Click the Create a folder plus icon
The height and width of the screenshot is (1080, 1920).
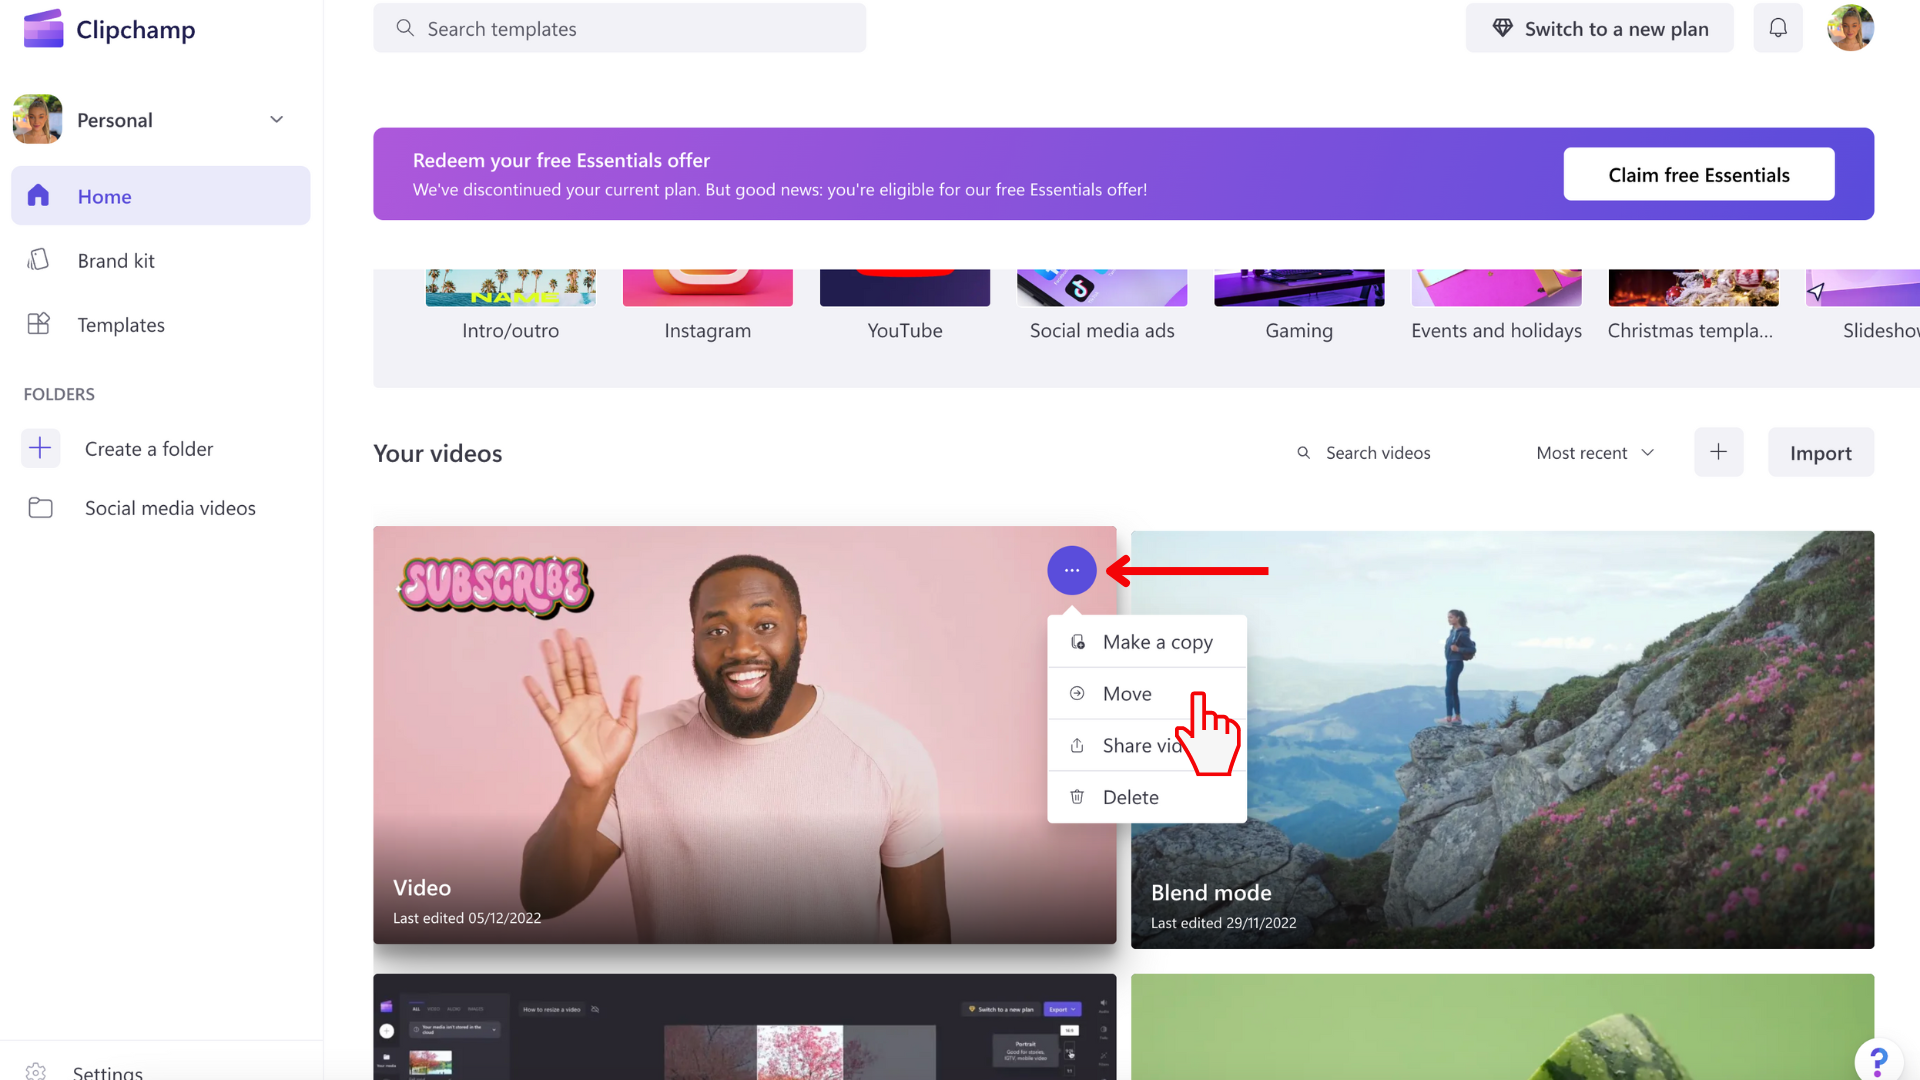[40, 447]
